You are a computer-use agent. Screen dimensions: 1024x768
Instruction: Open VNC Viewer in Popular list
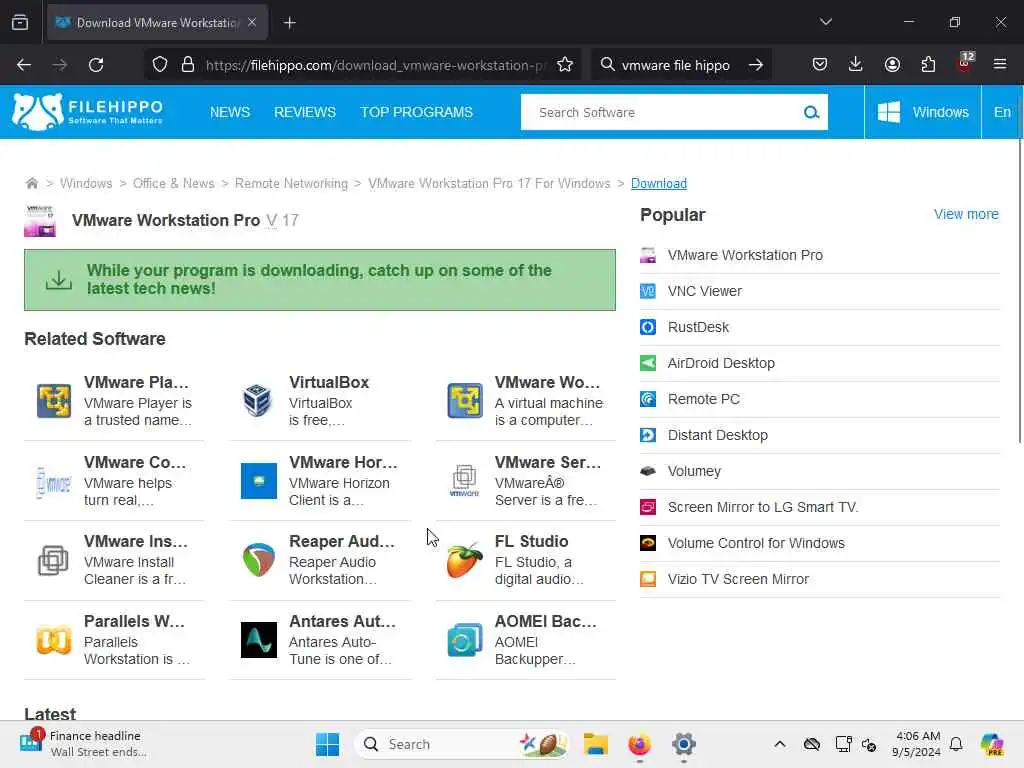[705, 291]
